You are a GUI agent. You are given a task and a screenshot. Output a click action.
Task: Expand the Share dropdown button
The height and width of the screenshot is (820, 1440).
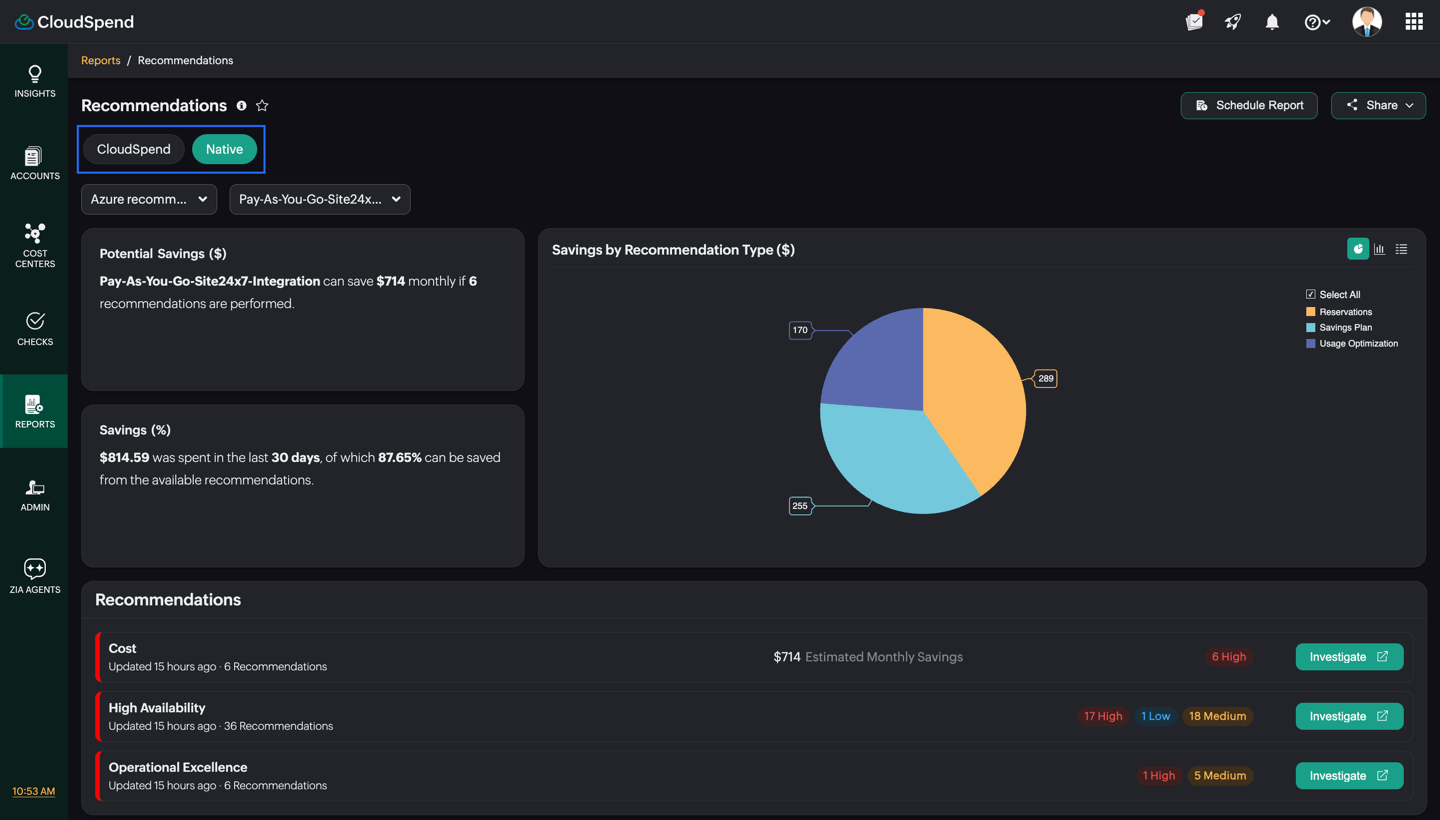click(x=1378, y=105)
